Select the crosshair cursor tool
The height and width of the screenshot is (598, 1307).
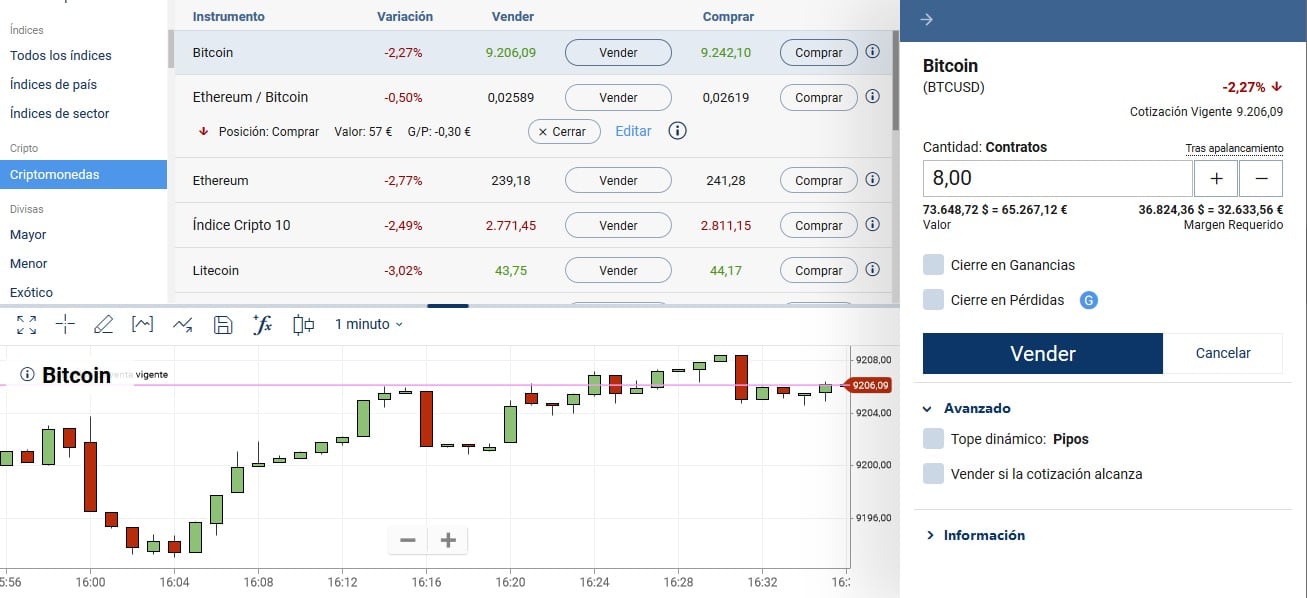pos(66,324)
